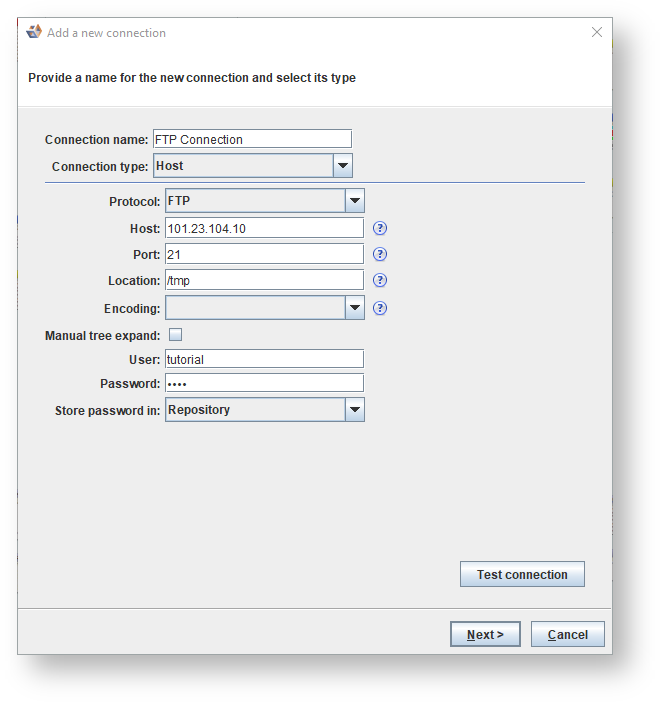Open the Connection type dropdown
661x703 pixels.
[x=342, y=166]
